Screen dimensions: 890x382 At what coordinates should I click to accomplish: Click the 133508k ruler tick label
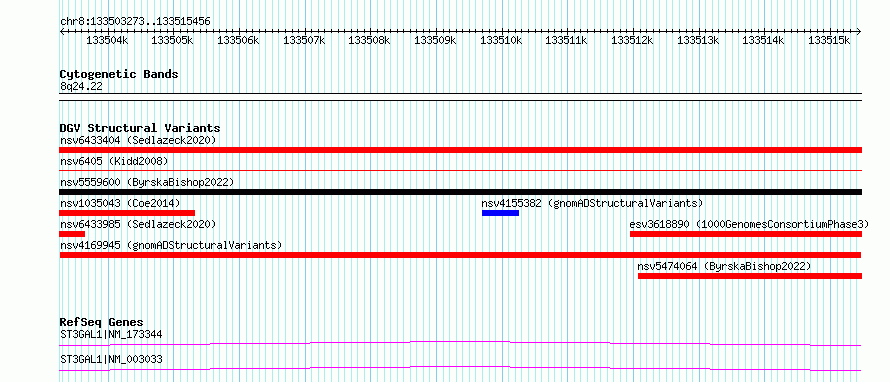pos(370,40)
